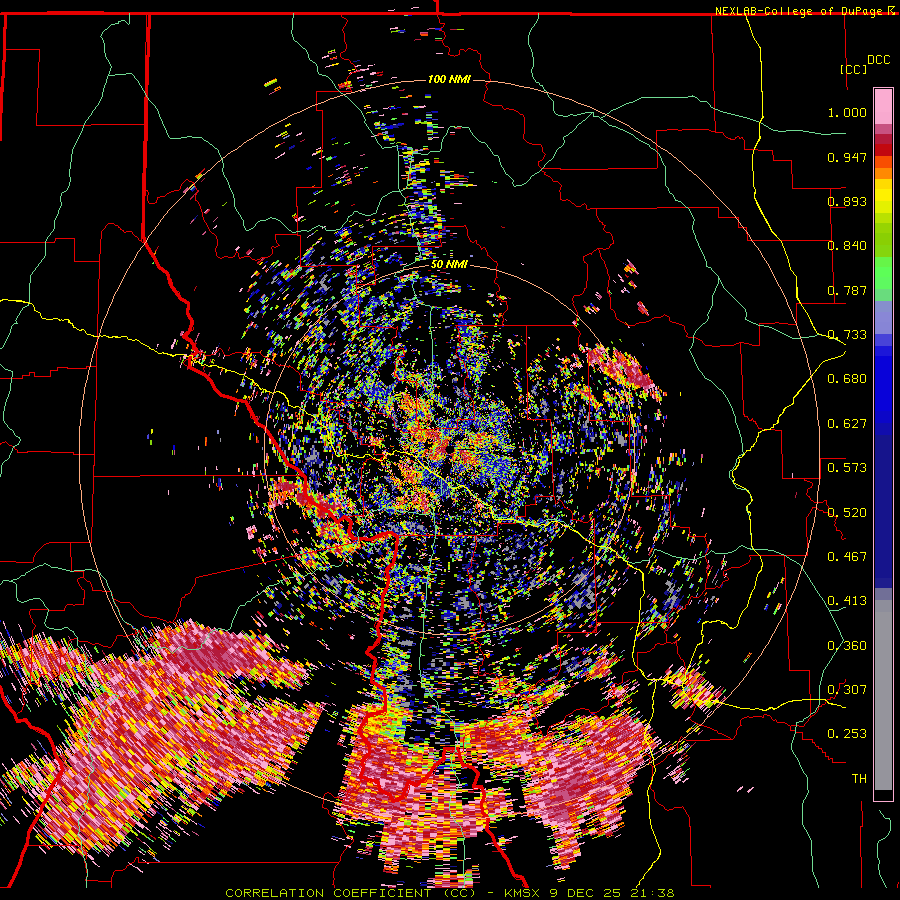Click the 0.893 scale value
The image size is (900, 900).
pyautogui.click(x=847, y=201)
